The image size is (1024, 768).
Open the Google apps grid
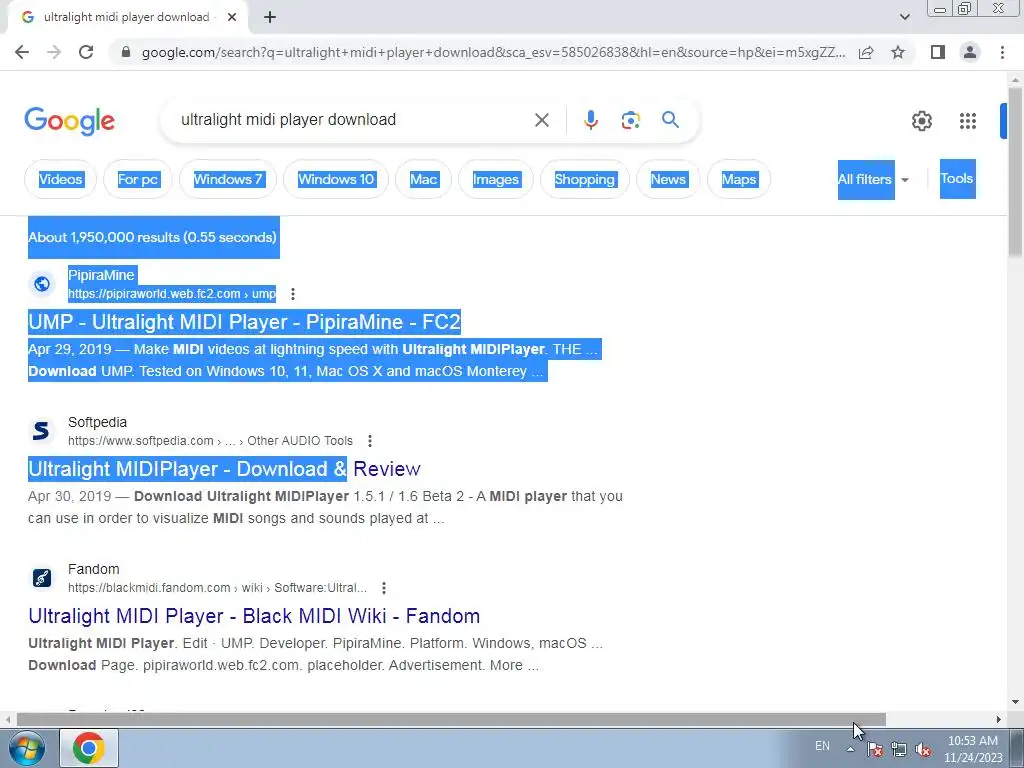pos(968,121)
